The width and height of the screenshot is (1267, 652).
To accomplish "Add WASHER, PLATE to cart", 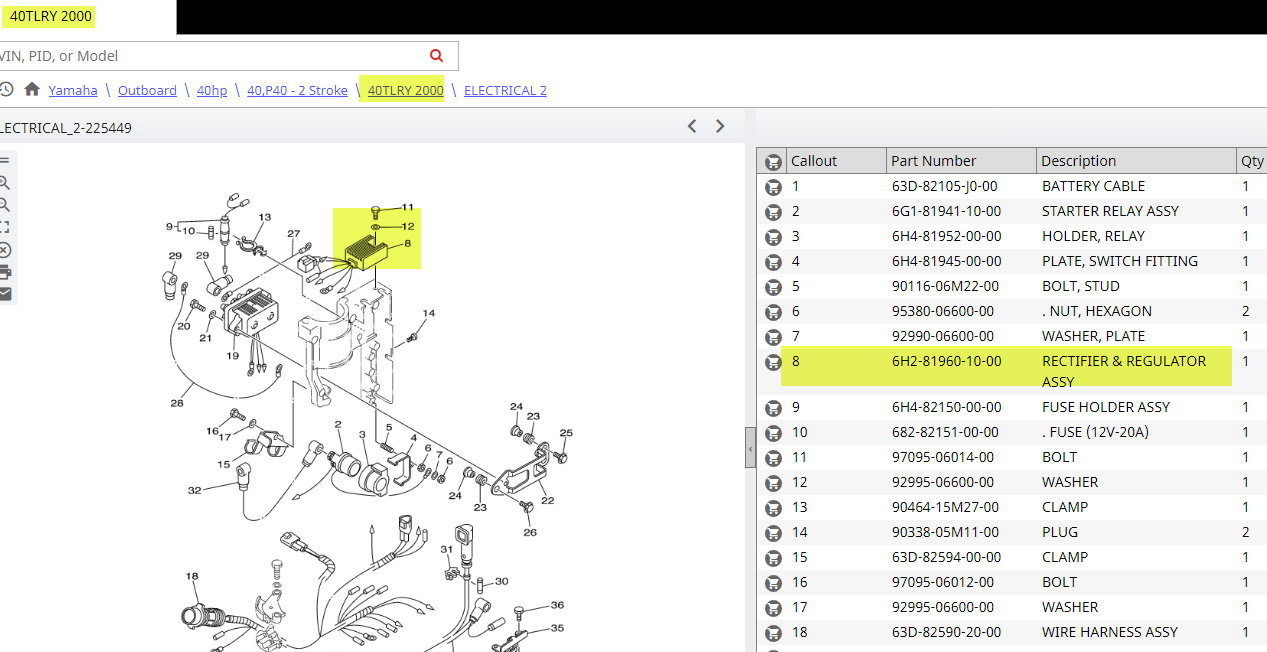I will (773, 337).
